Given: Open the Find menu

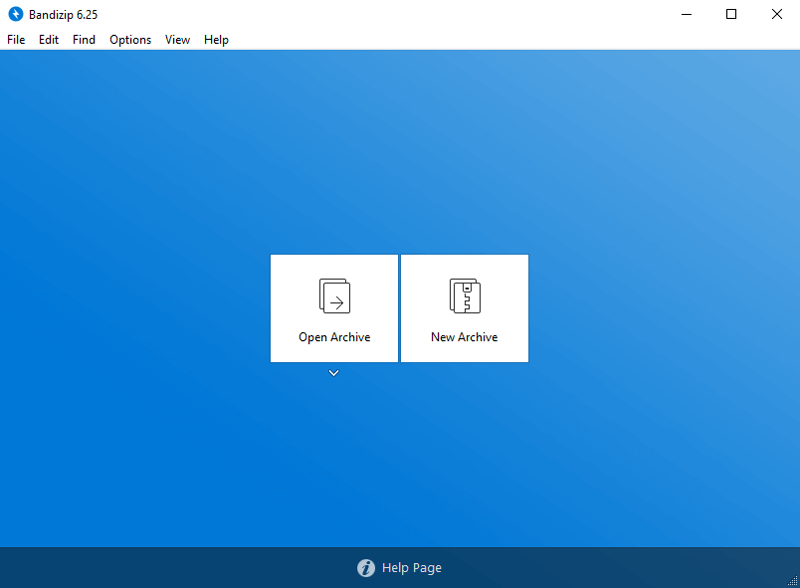Looking at the screenshot, I should (x=84, y=40).
